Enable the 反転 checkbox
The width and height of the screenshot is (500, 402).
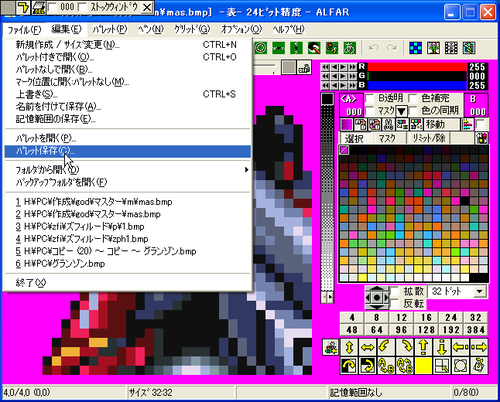pos(395,303)
